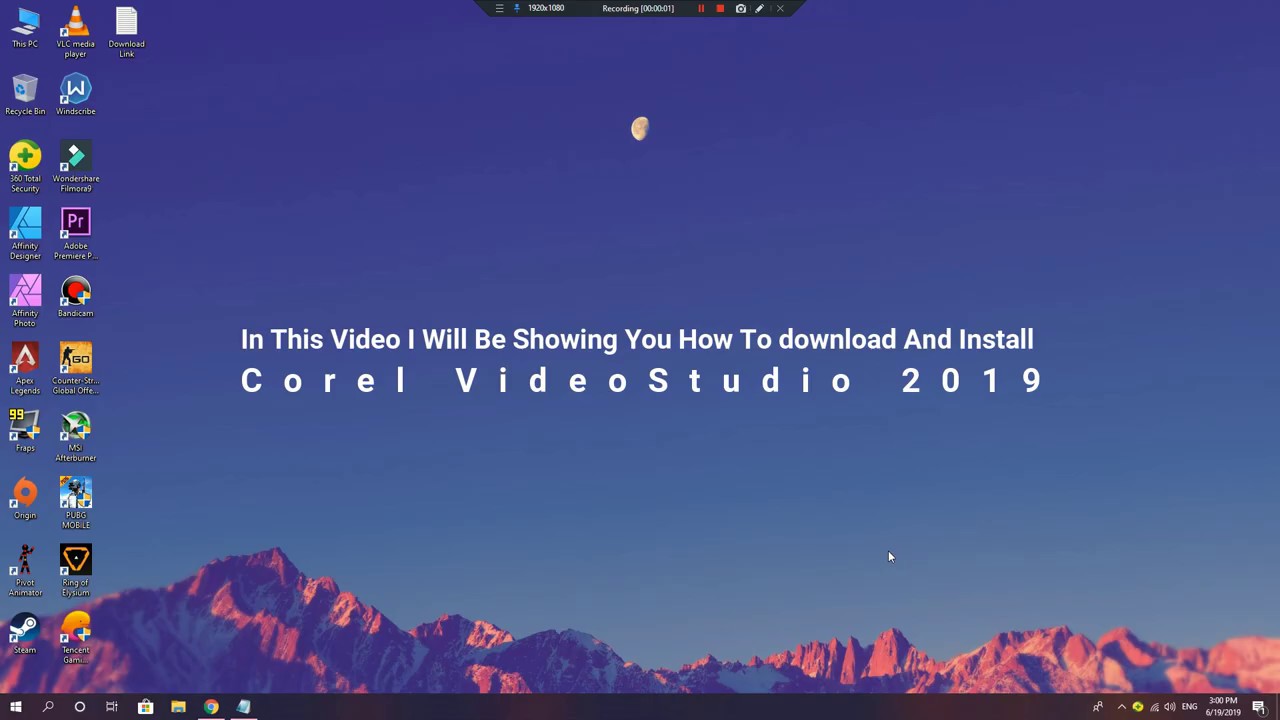Open the recorder drawing pencil tool

[x=760, y=8]
